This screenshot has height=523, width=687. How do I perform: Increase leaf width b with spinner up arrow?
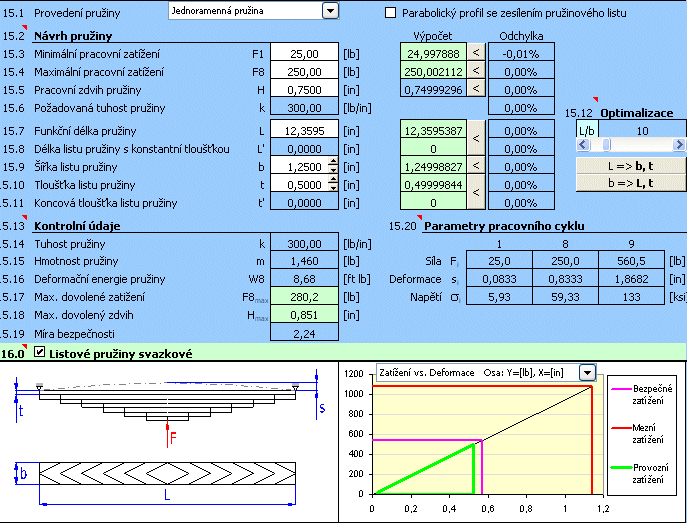[333, 162]
